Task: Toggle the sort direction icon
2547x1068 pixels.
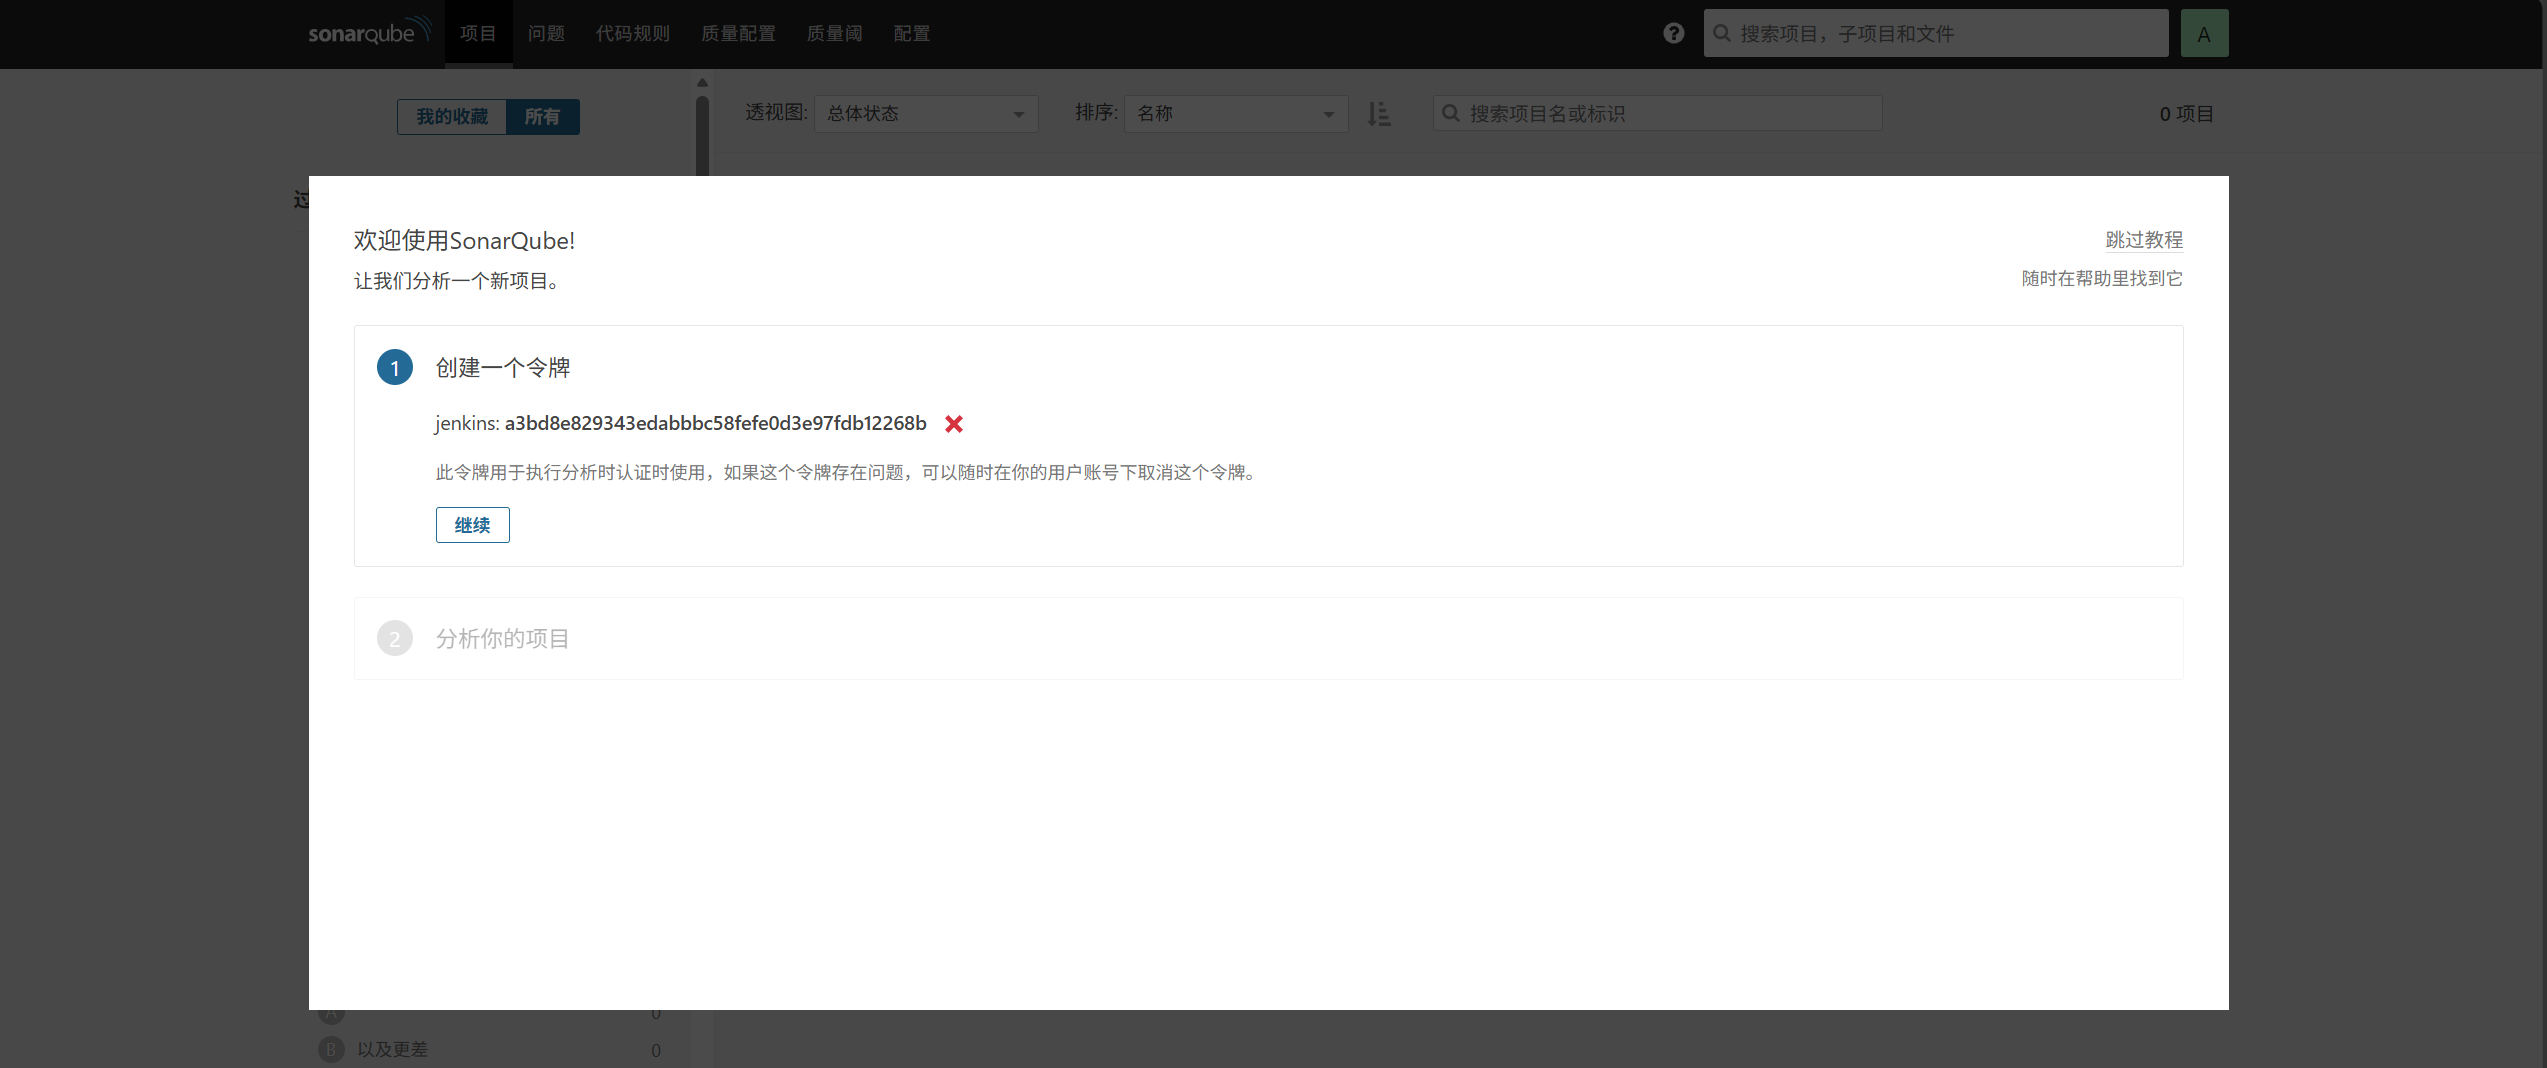Action: click(1379, 114)
